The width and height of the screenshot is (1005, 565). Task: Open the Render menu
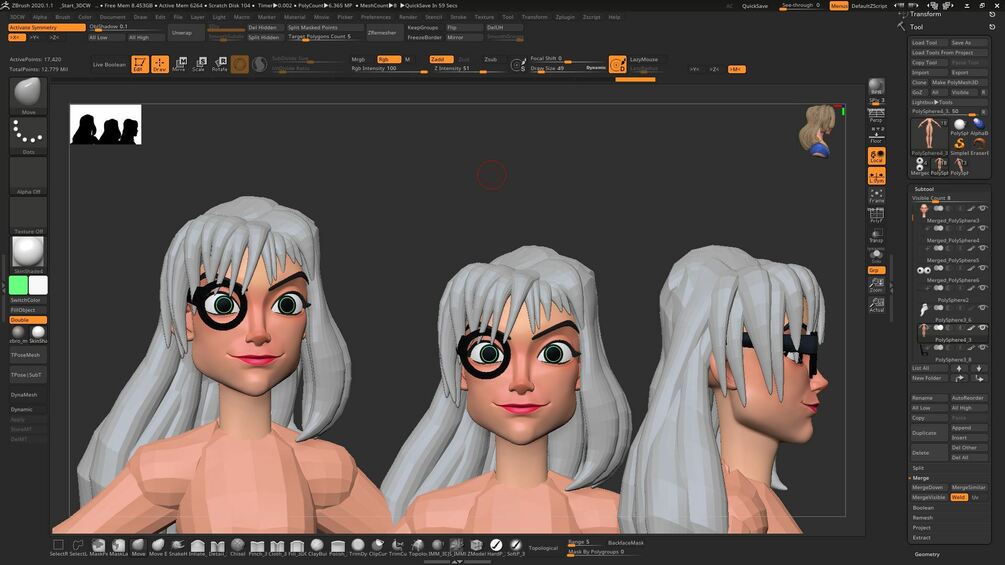[x=408, y=17]
